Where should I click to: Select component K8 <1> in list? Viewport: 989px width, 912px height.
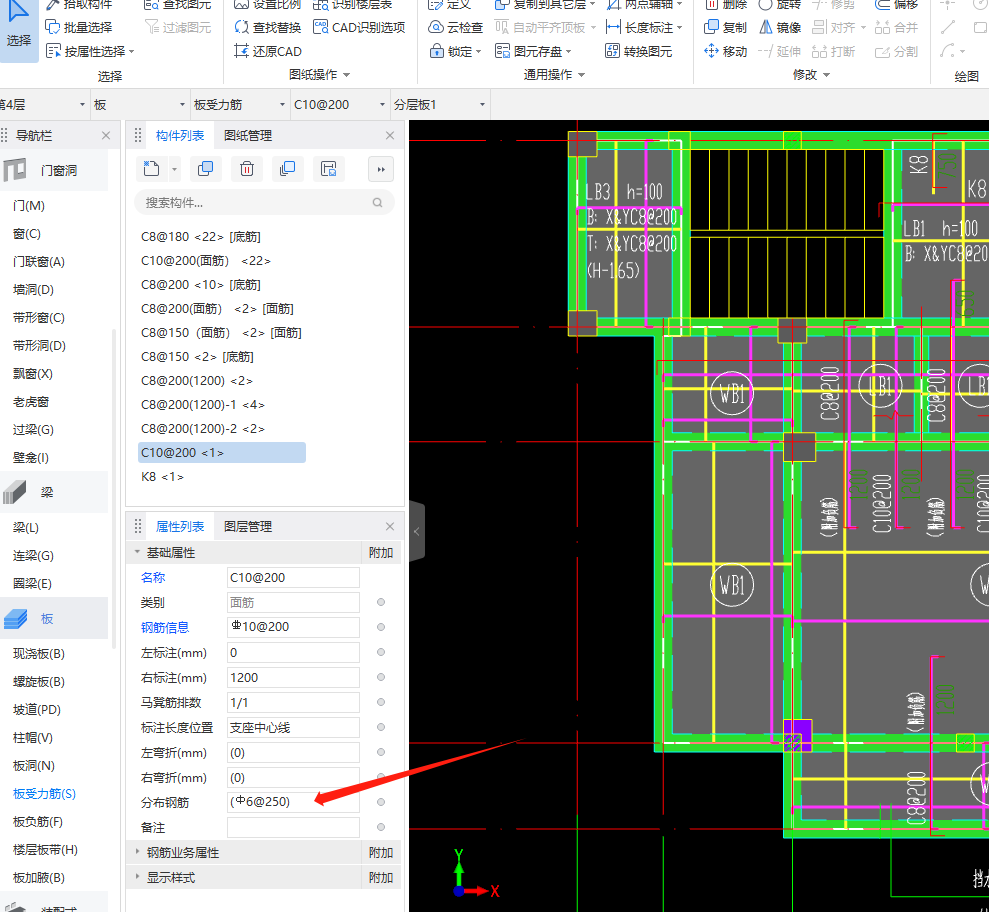point(162,476)
